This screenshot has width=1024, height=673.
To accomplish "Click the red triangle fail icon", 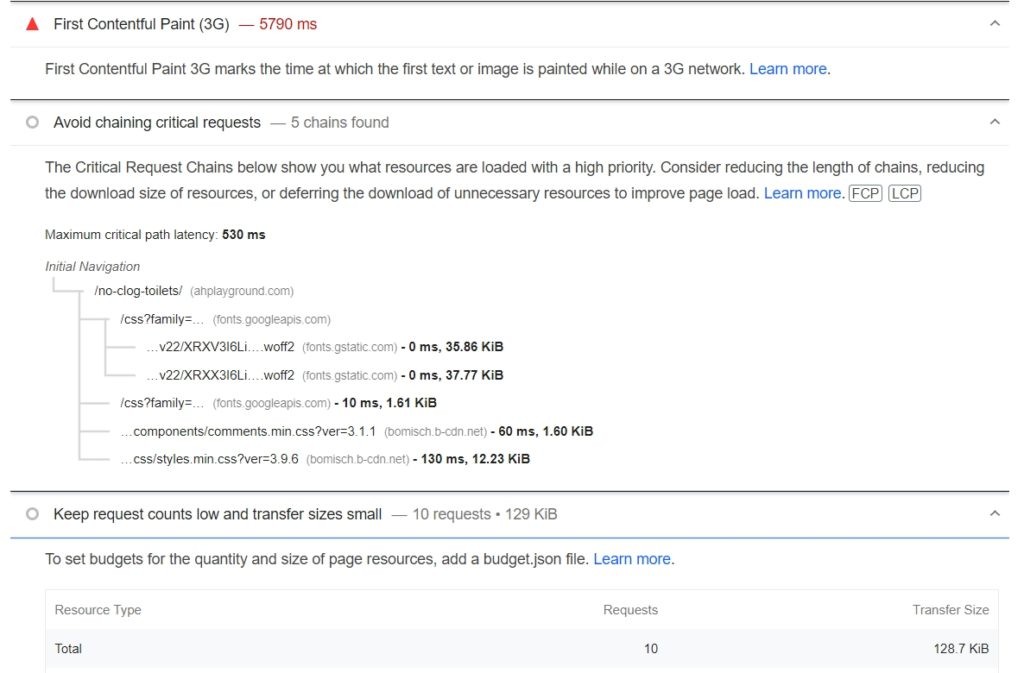I will pyautogui.click(x=33, y=24).
